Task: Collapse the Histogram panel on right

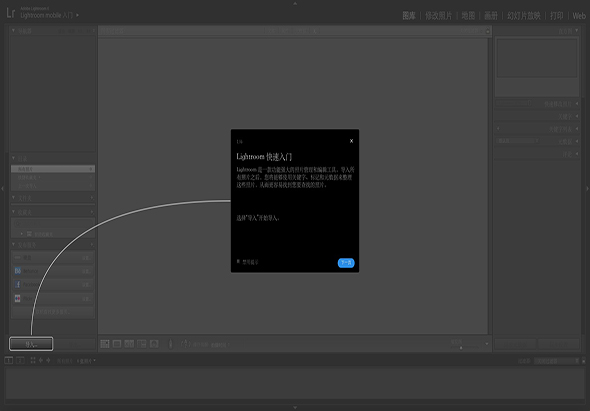Action: coord(577,30)
